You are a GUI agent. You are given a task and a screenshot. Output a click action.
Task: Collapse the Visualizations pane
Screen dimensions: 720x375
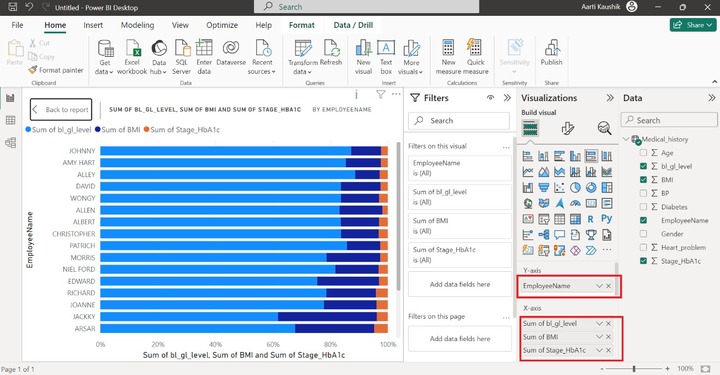[610, 98]
